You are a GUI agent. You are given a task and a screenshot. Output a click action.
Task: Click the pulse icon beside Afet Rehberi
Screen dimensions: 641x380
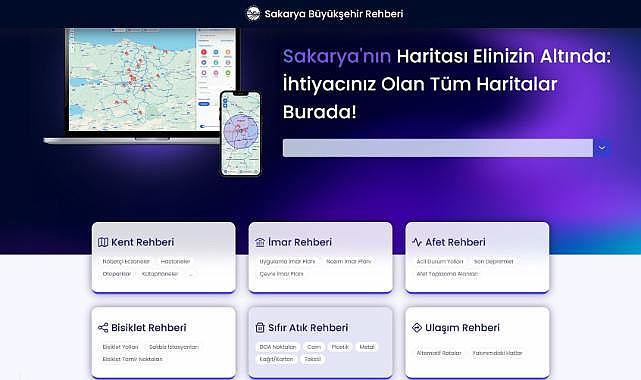(417, 242)
